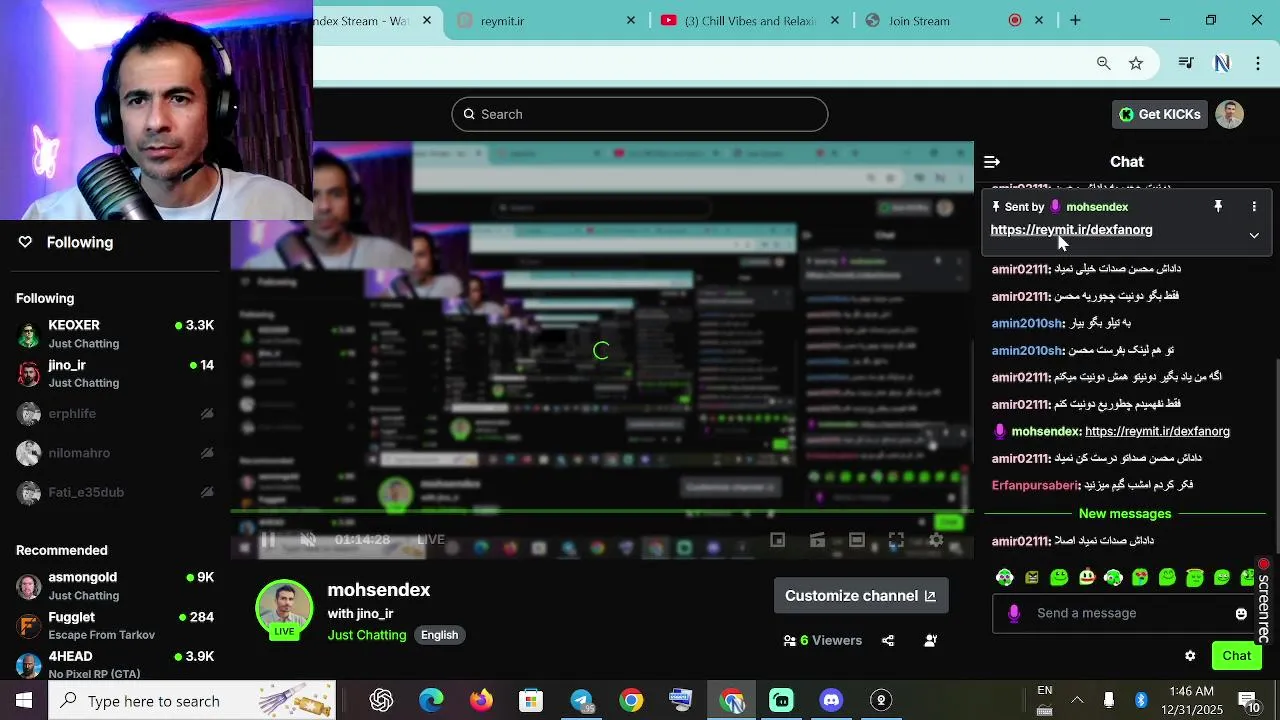Open offline channel erphlife
Image resolution: width=1280 pixels, height=720 pixels.
(115, 413)
